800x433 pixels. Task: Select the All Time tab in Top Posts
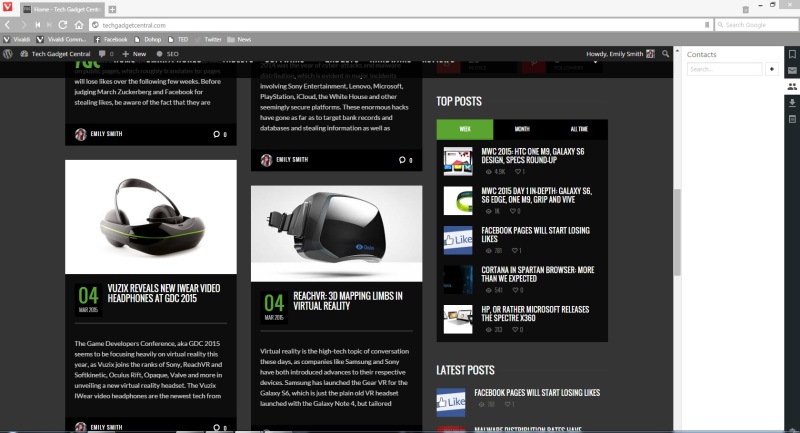579,129
